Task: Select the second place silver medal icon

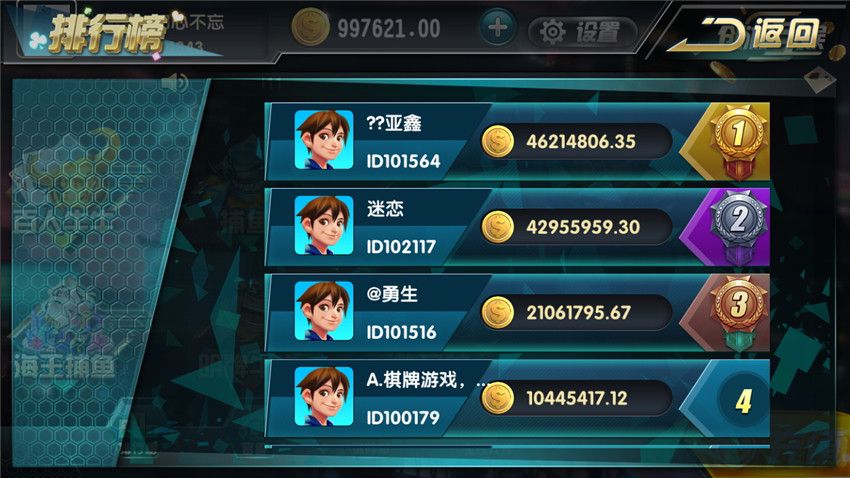Action: pos(739,227)
